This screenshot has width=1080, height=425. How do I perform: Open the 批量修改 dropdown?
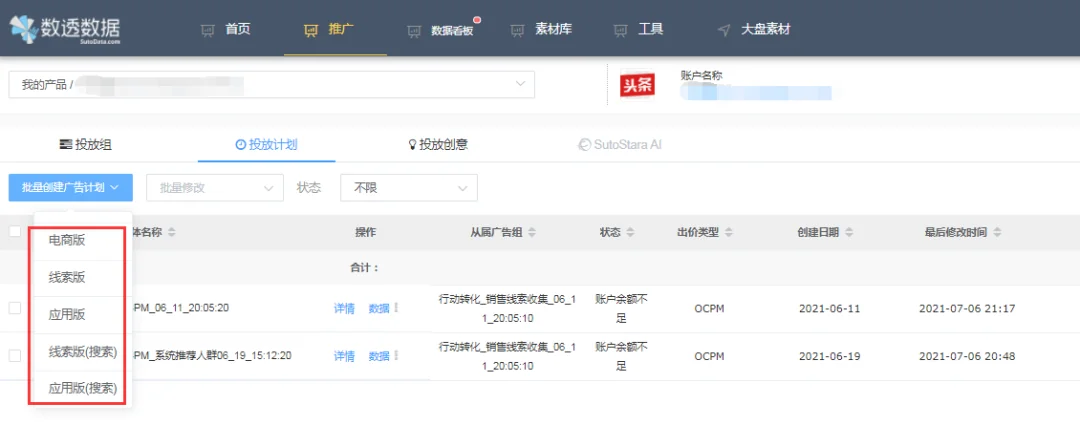tap(215, 187)
